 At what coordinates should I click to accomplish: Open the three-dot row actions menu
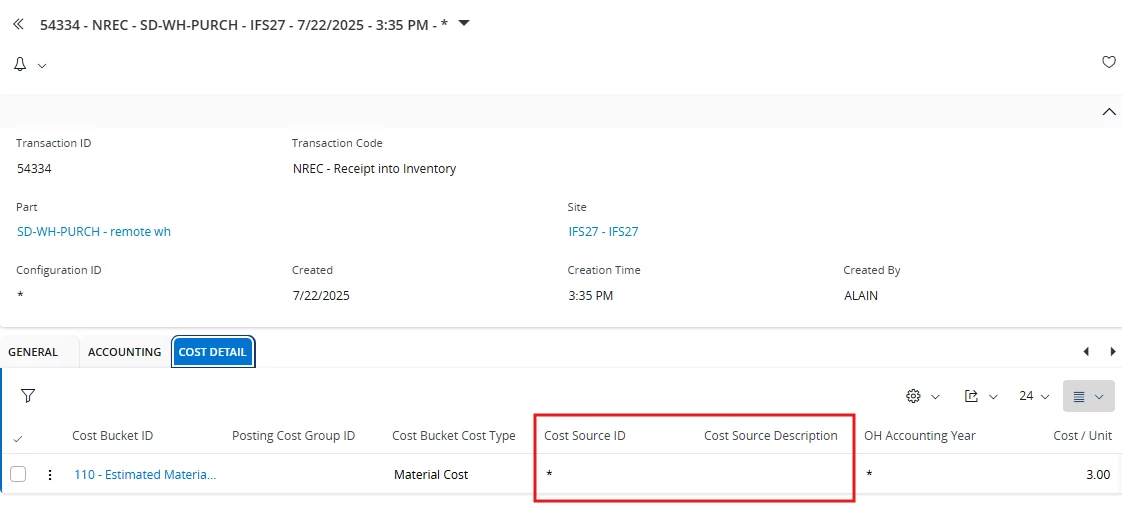click(49, 474)
